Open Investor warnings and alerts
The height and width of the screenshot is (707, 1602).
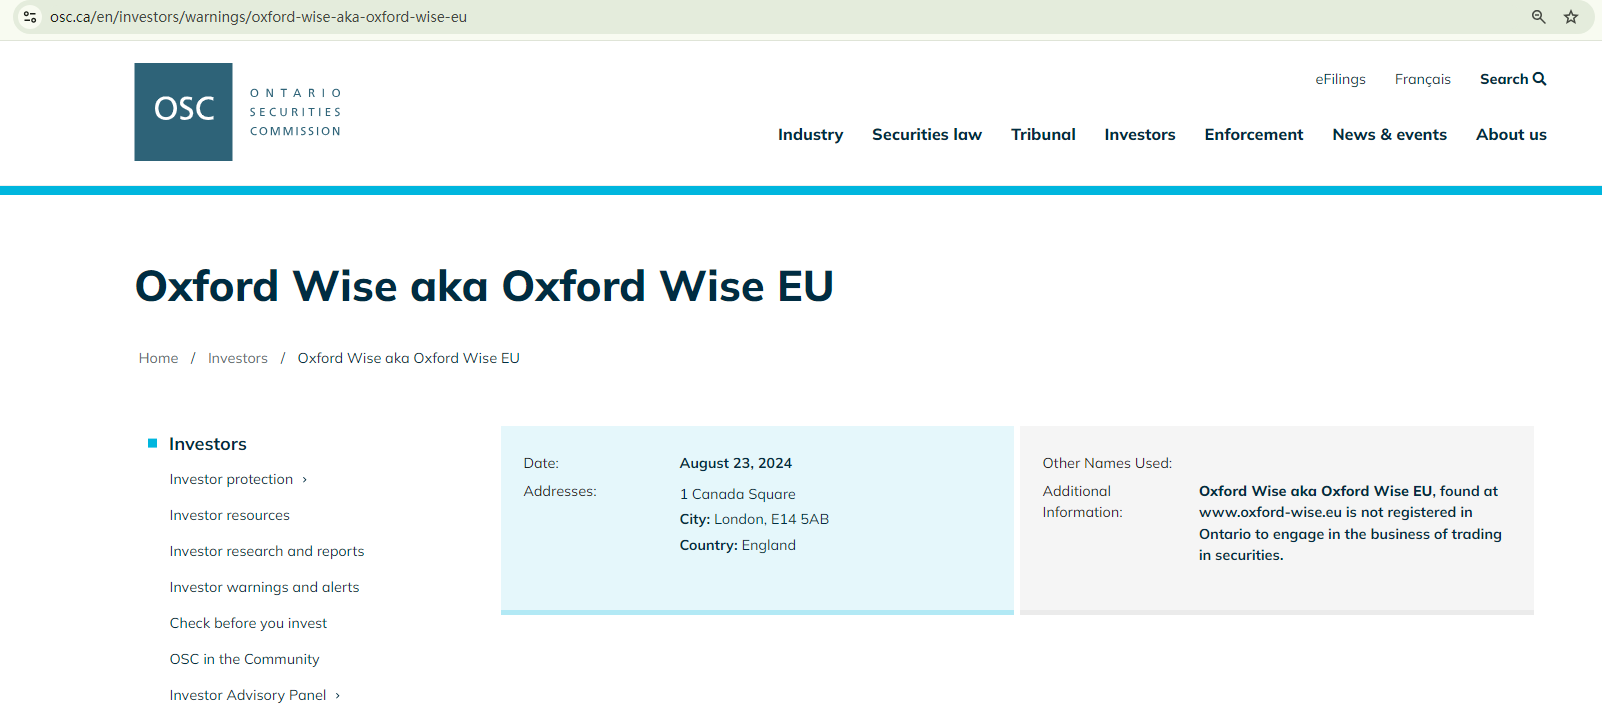[264, 587]
